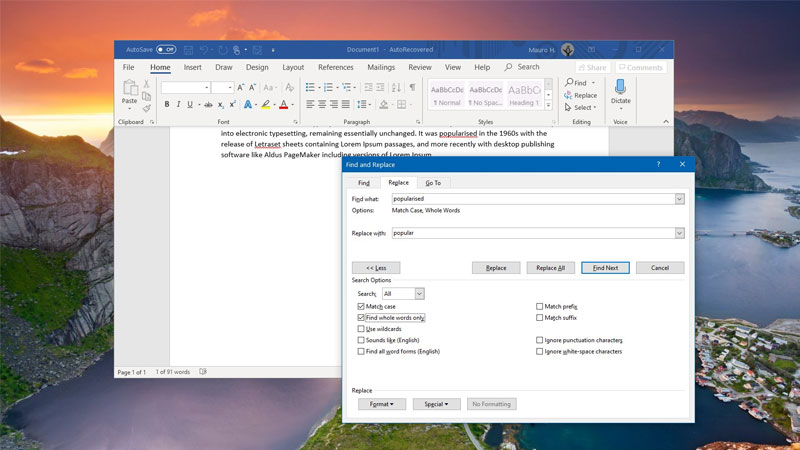Check Ignore punctuation characters

tap(540, 340)
